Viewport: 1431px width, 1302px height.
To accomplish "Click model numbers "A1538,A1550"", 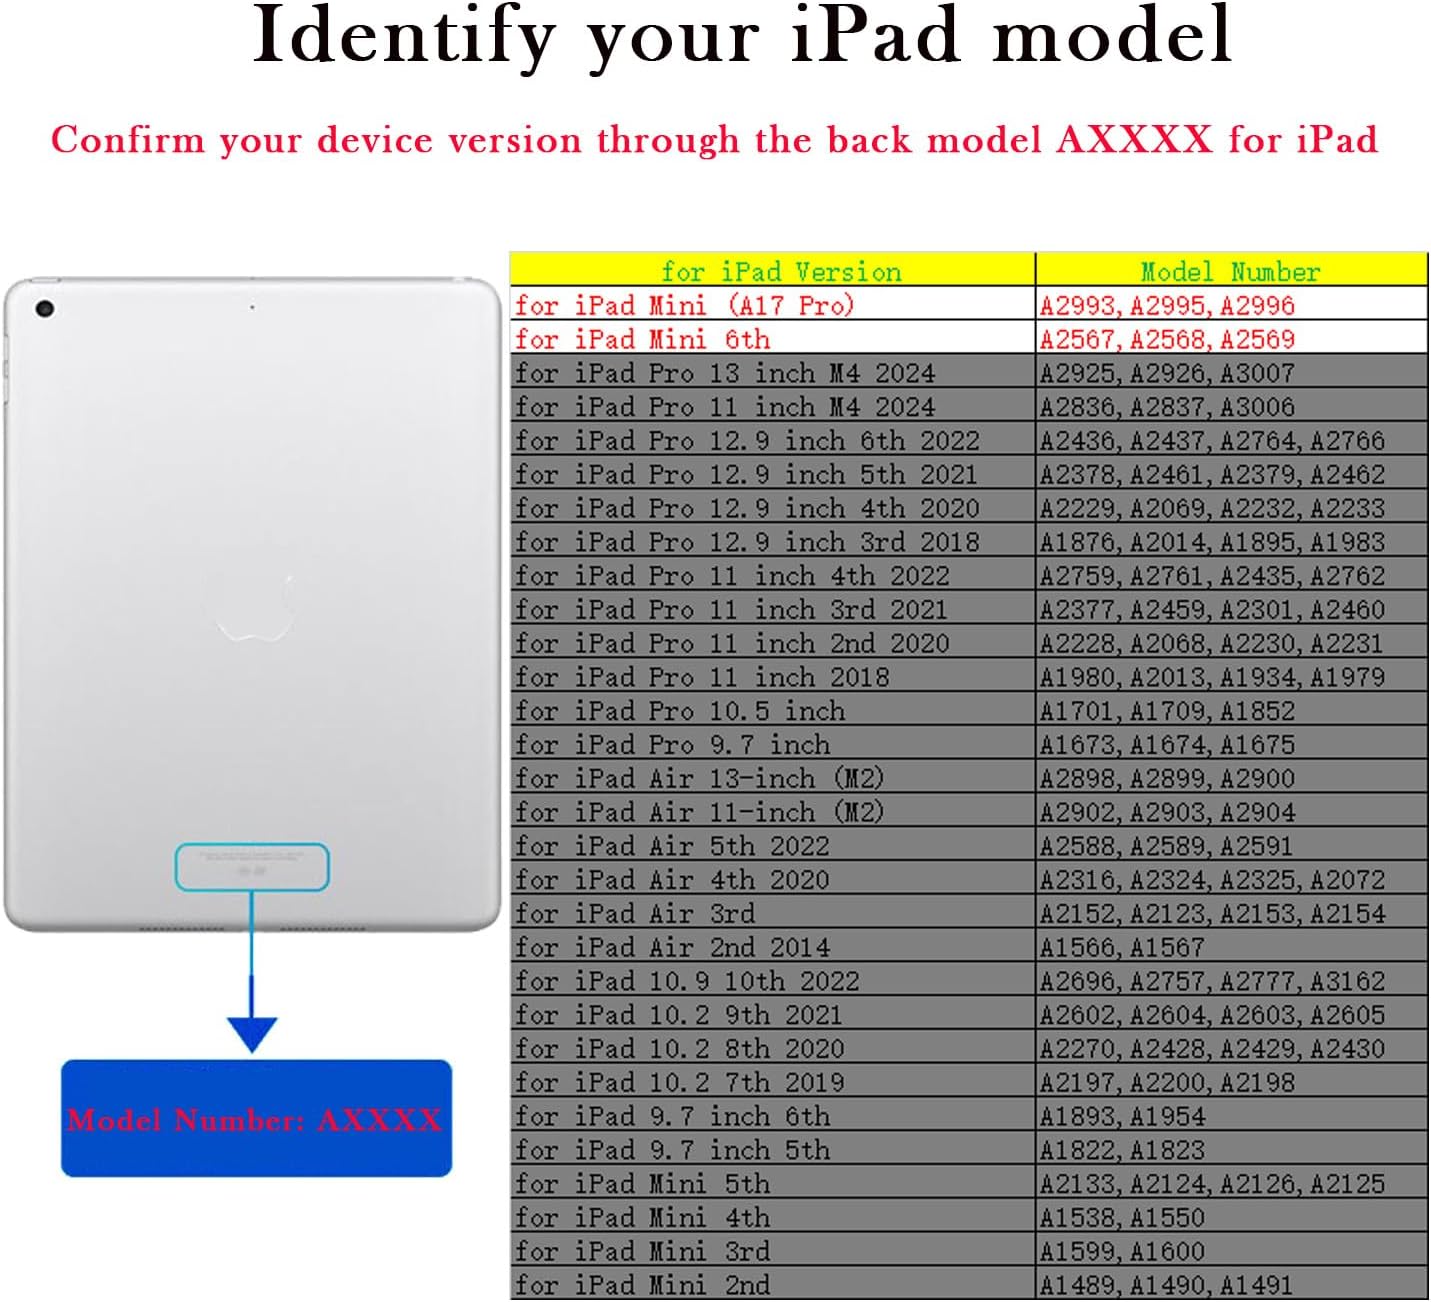I will [x=1122, y=1218].
